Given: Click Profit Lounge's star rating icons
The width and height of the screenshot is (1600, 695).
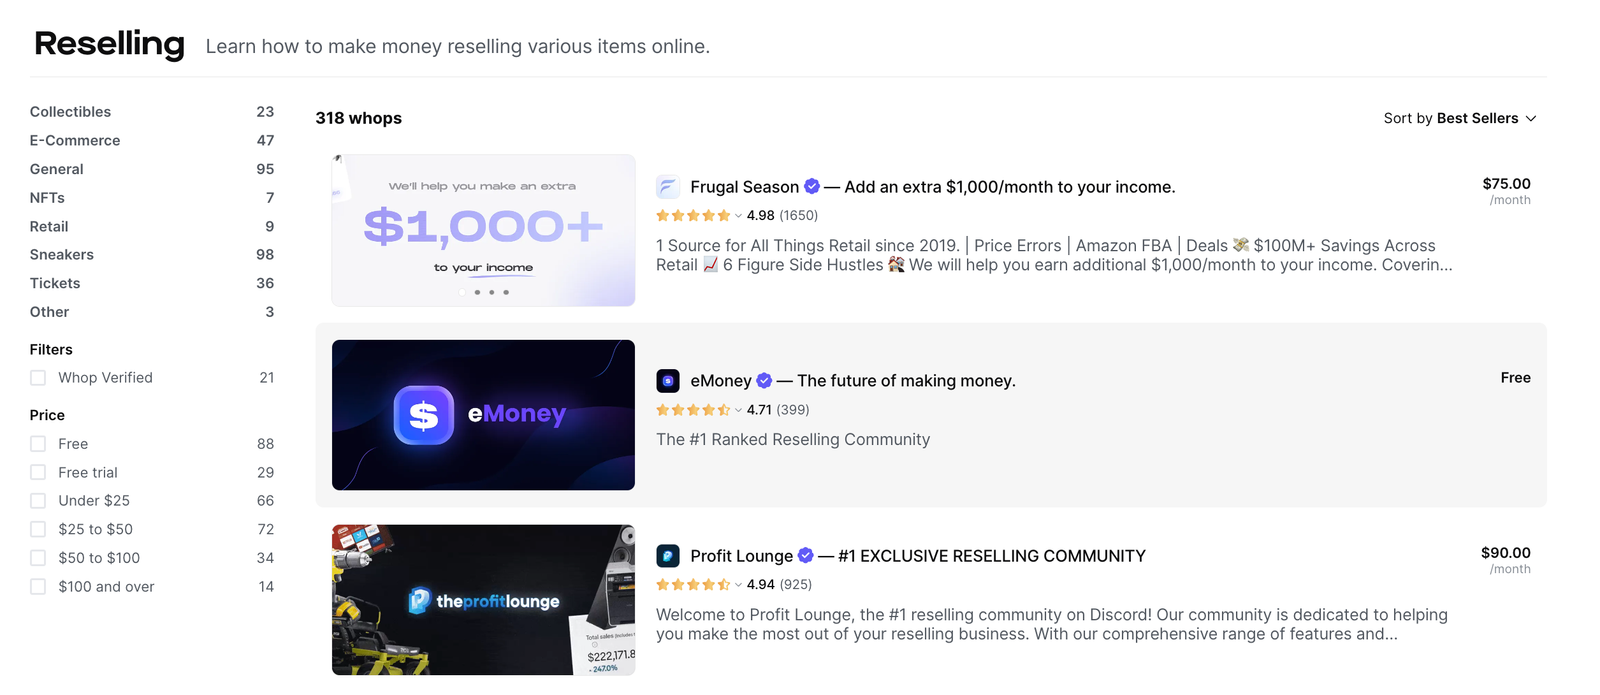Looking at the screenshot, I should (x=693, y=584).
